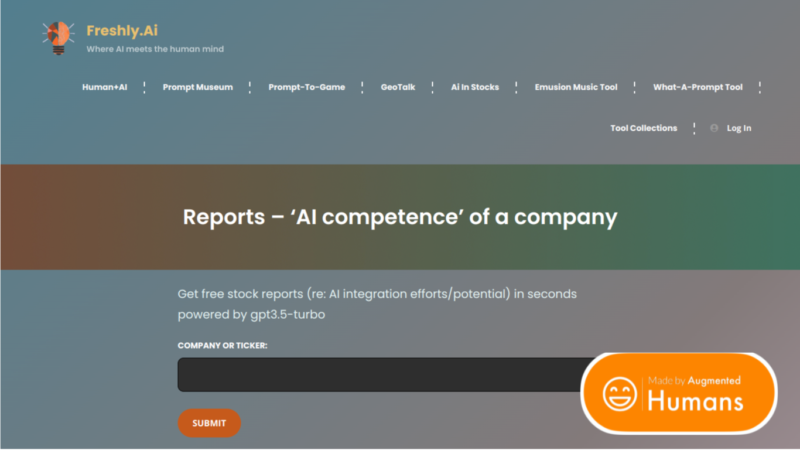800x450 pixels.
Task: Click the Log In link
Action: point(739,128)
